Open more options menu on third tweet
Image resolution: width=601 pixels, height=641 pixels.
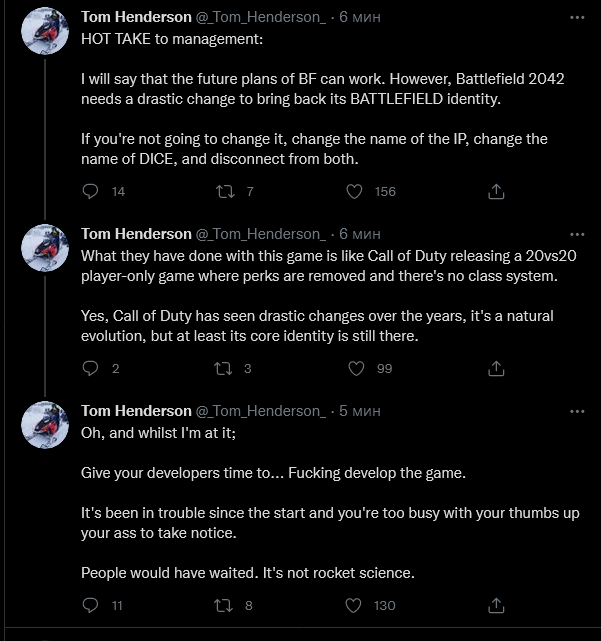pos(577,411)
